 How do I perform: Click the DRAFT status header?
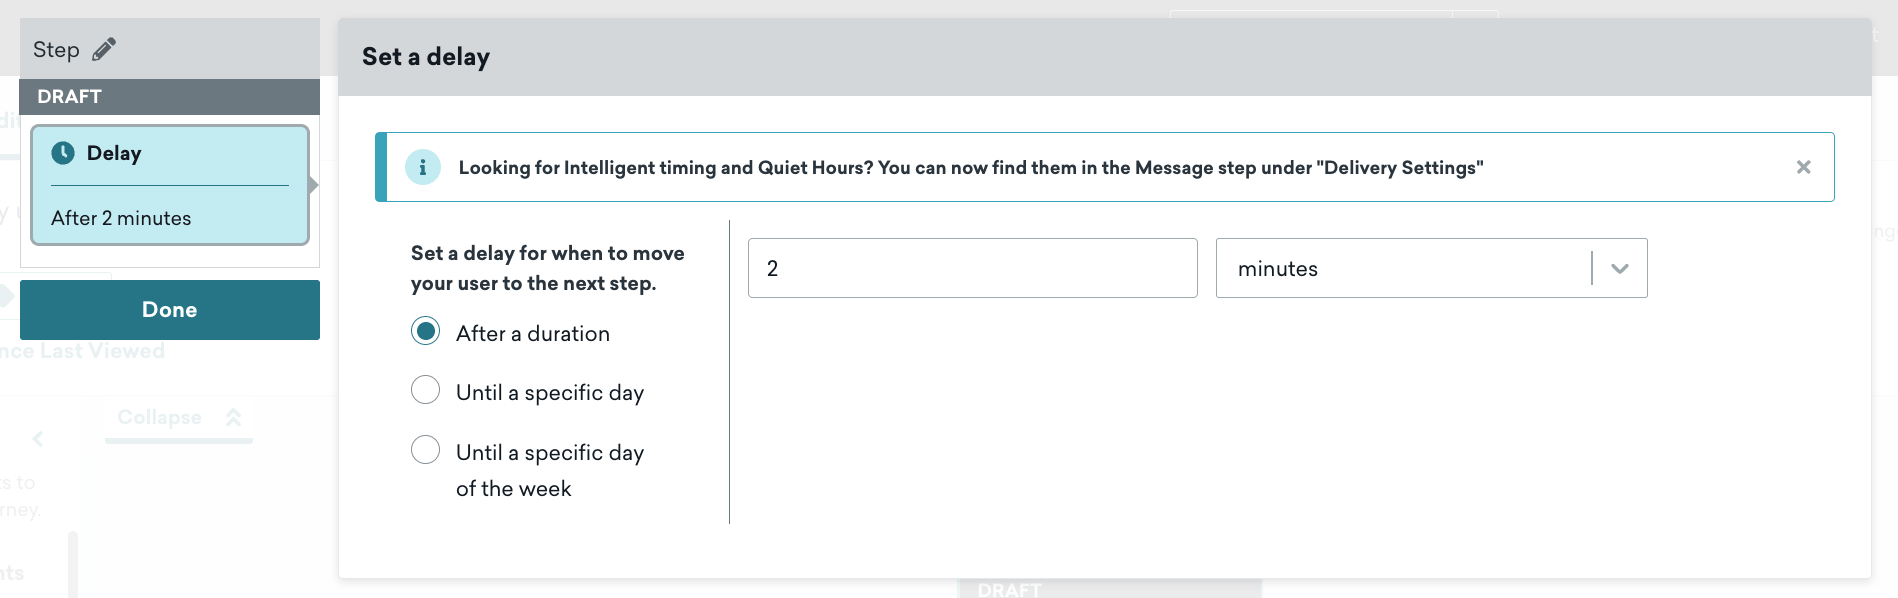pyautogui.click(x=170, y=97)
